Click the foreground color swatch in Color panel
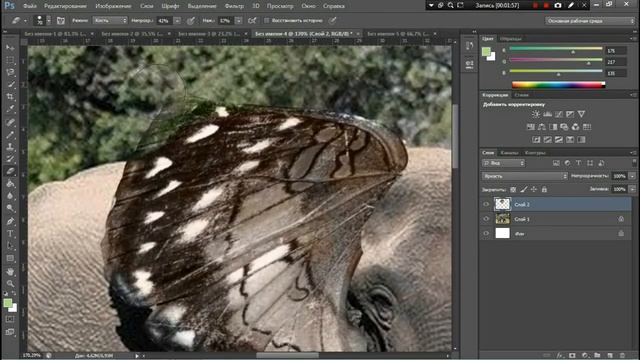Image resolution: width=640 pixels, height=360 pixels. point(486,51)
